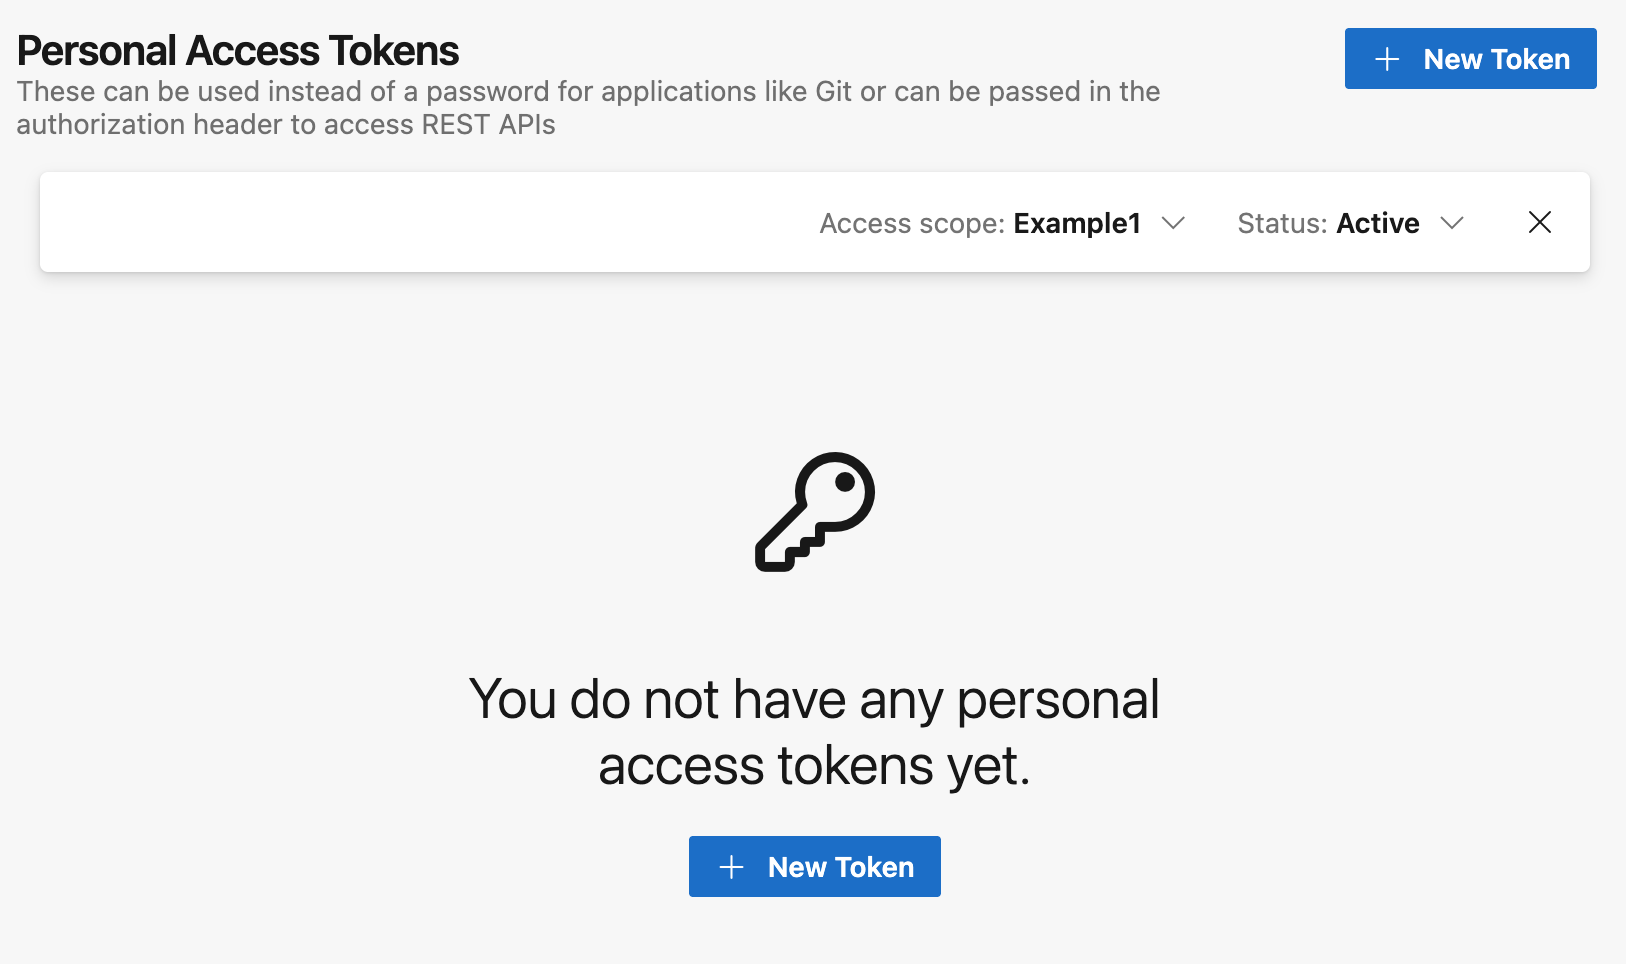
Task: Click the Access scope filter label
Action: pyautogui.click(x=912, y=223)
